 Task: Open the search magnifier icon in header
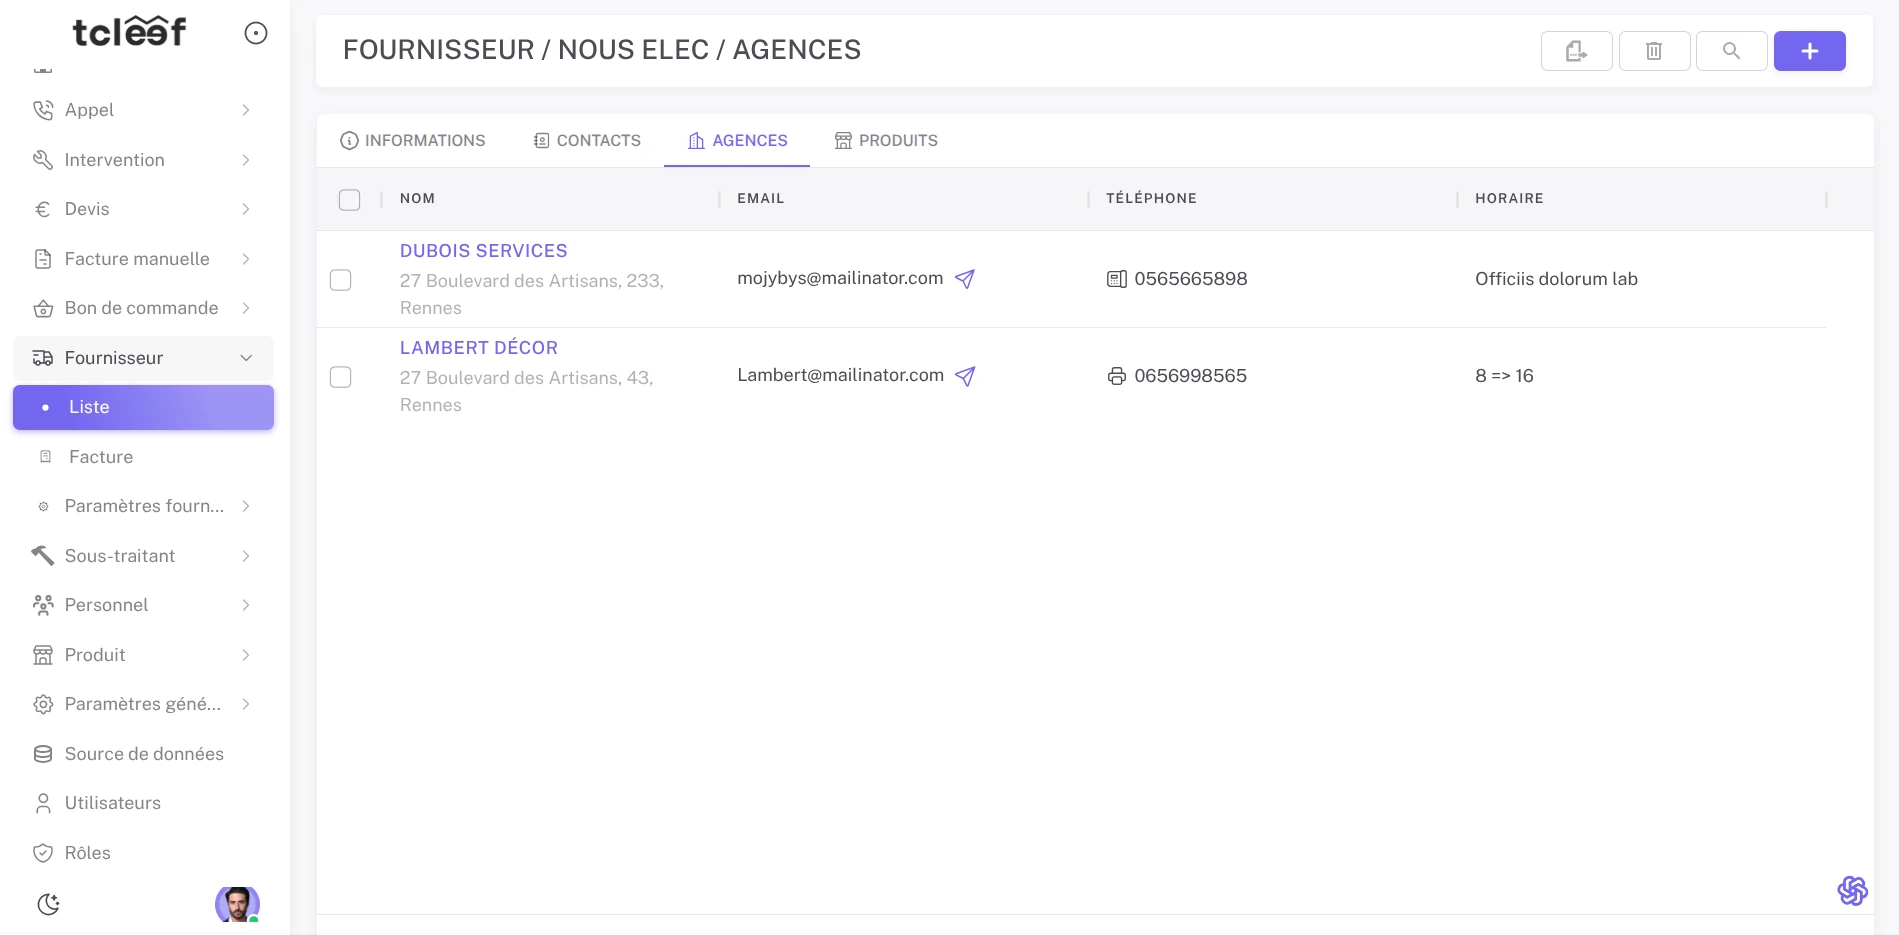(x=1731, y=50)
